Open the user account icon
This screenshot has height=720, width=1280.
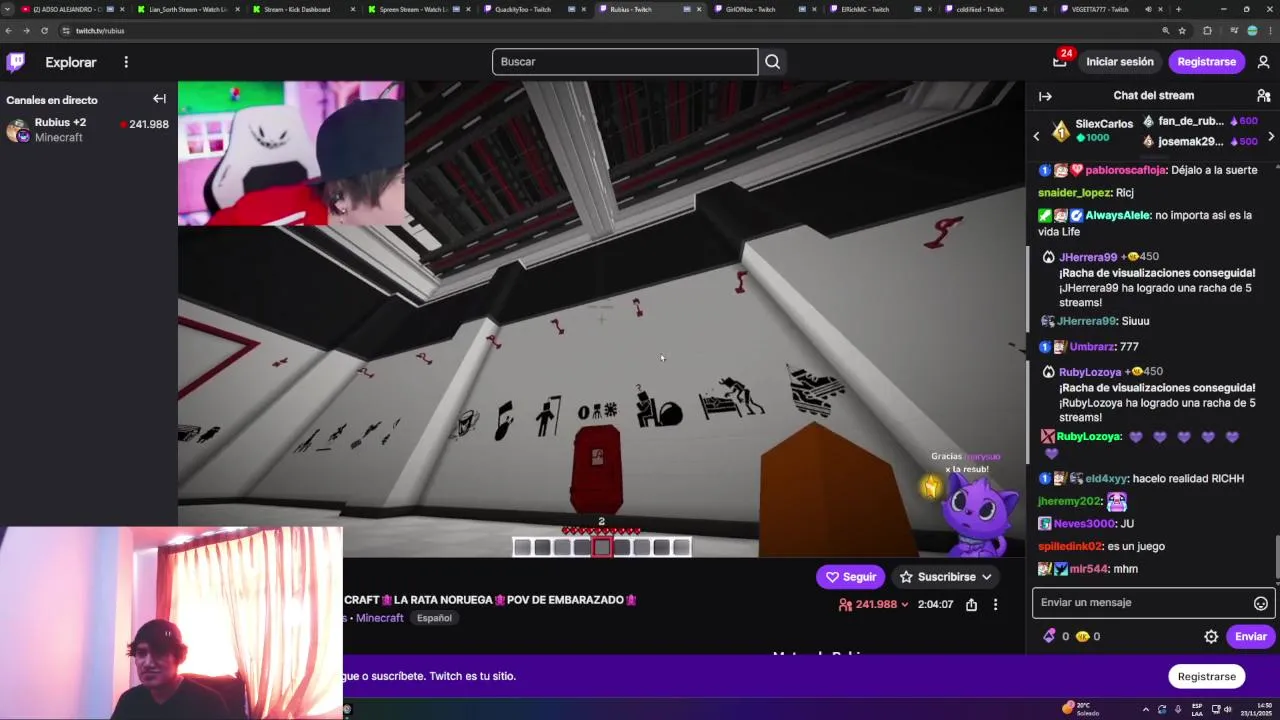(1263, 62)
